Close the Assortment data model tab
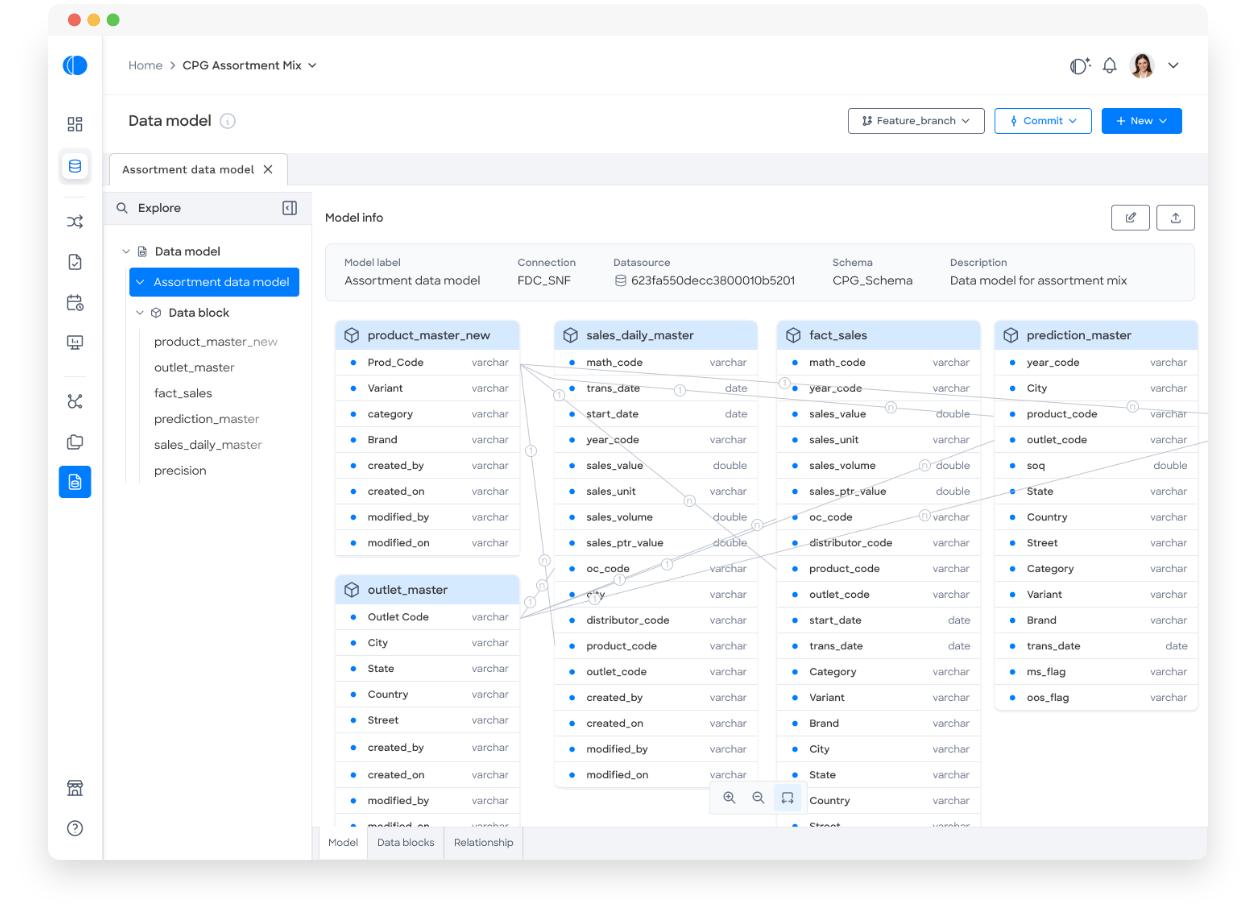This screenshot has height=920, width=1256. 268,169
